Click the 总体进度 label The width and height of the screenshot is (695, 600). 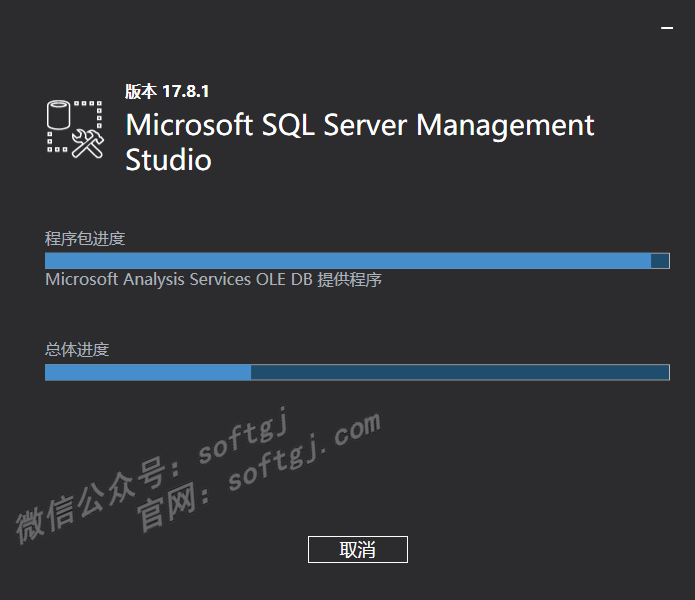(x=77, y=350)
